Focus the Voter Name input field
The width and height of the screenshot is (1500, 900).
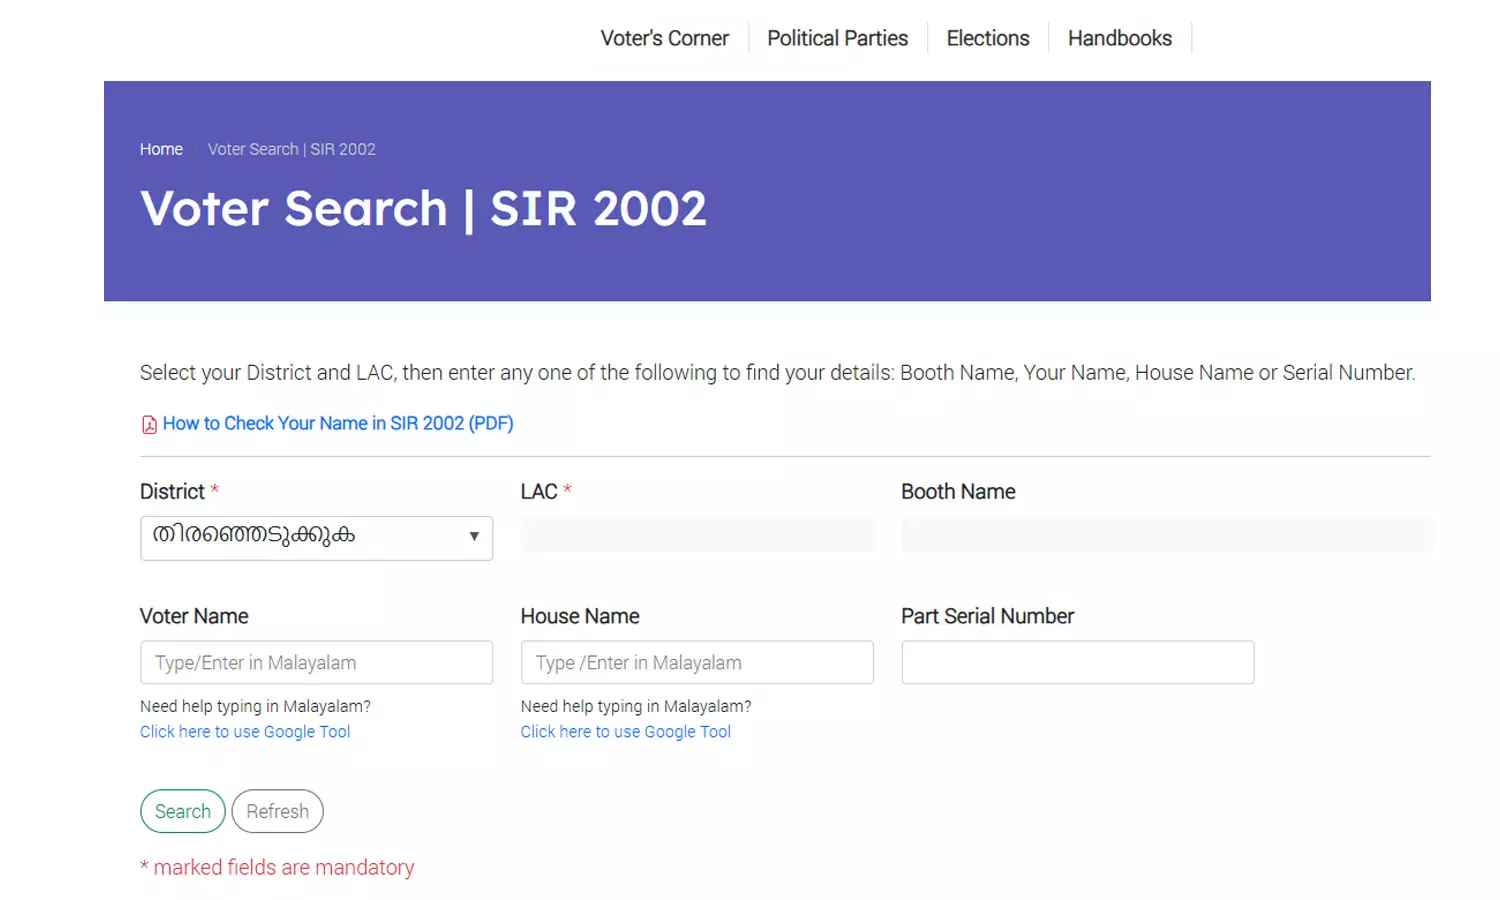pos(316,662)
